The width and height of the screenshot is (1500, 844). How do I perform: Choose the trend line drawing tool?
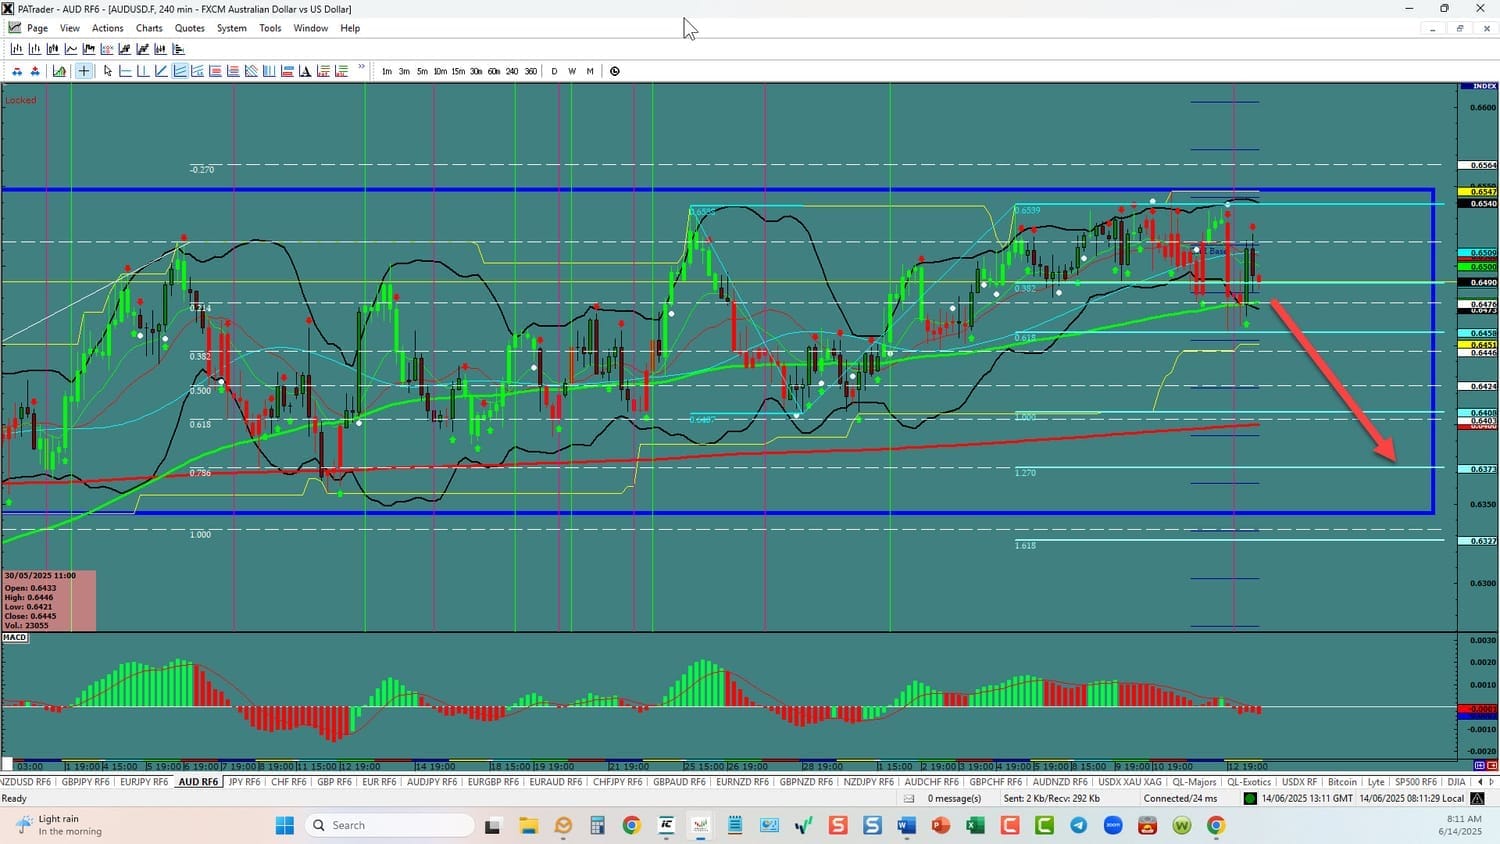pyautogui.click(x=161, y=71)
